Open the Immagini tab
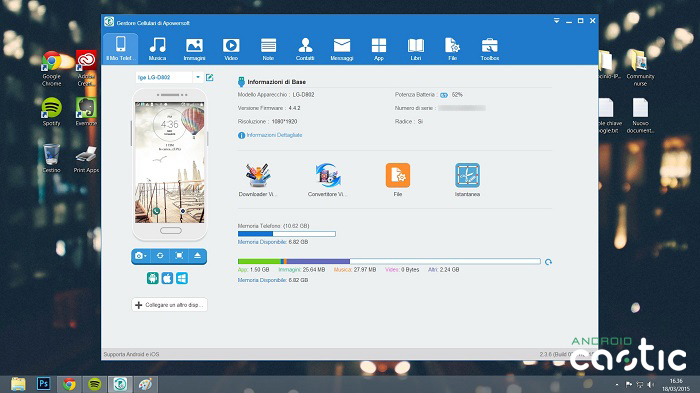 click(194, 48)
